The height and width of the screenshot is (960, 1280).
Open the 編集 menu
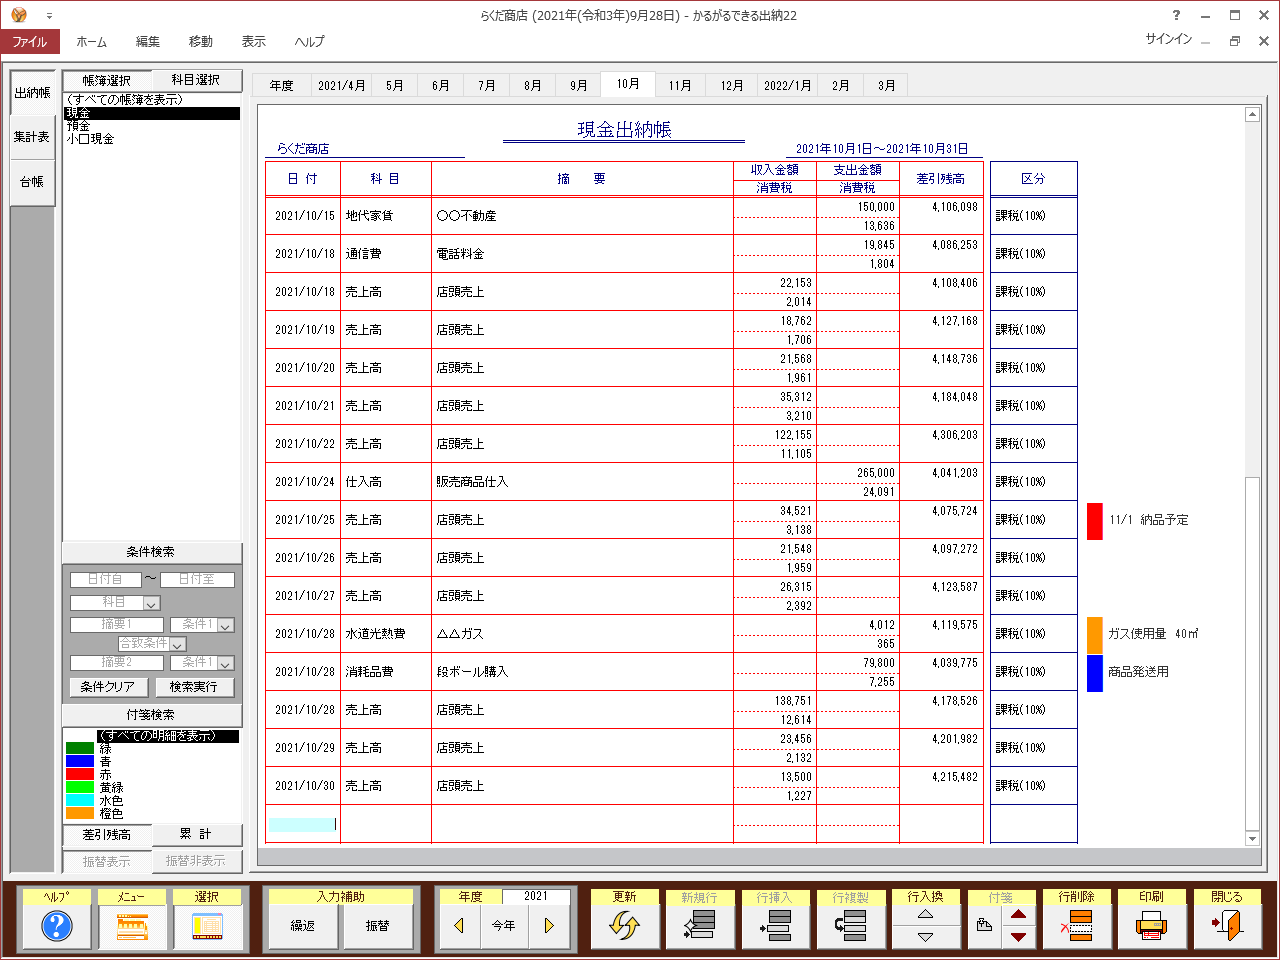(148, 42)
